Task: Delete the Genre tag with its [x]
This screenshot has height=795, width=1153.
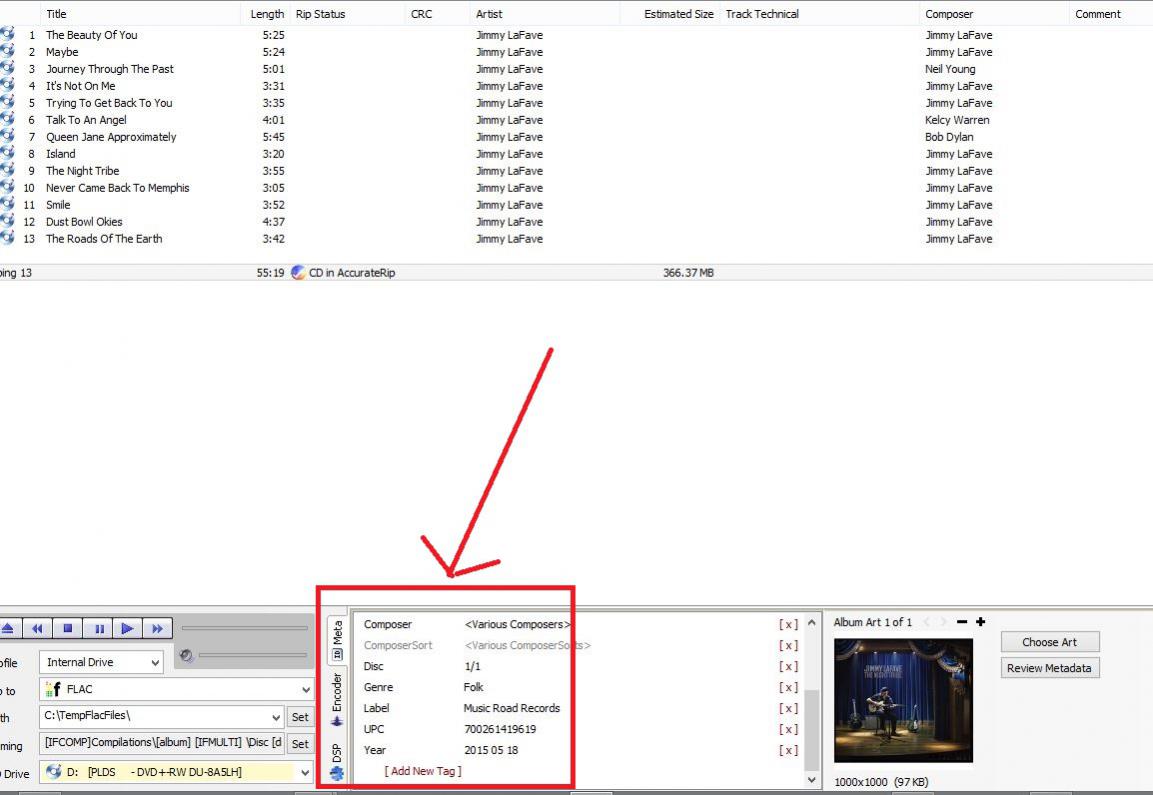Action: pyautogui.click(x=788, y=688)
